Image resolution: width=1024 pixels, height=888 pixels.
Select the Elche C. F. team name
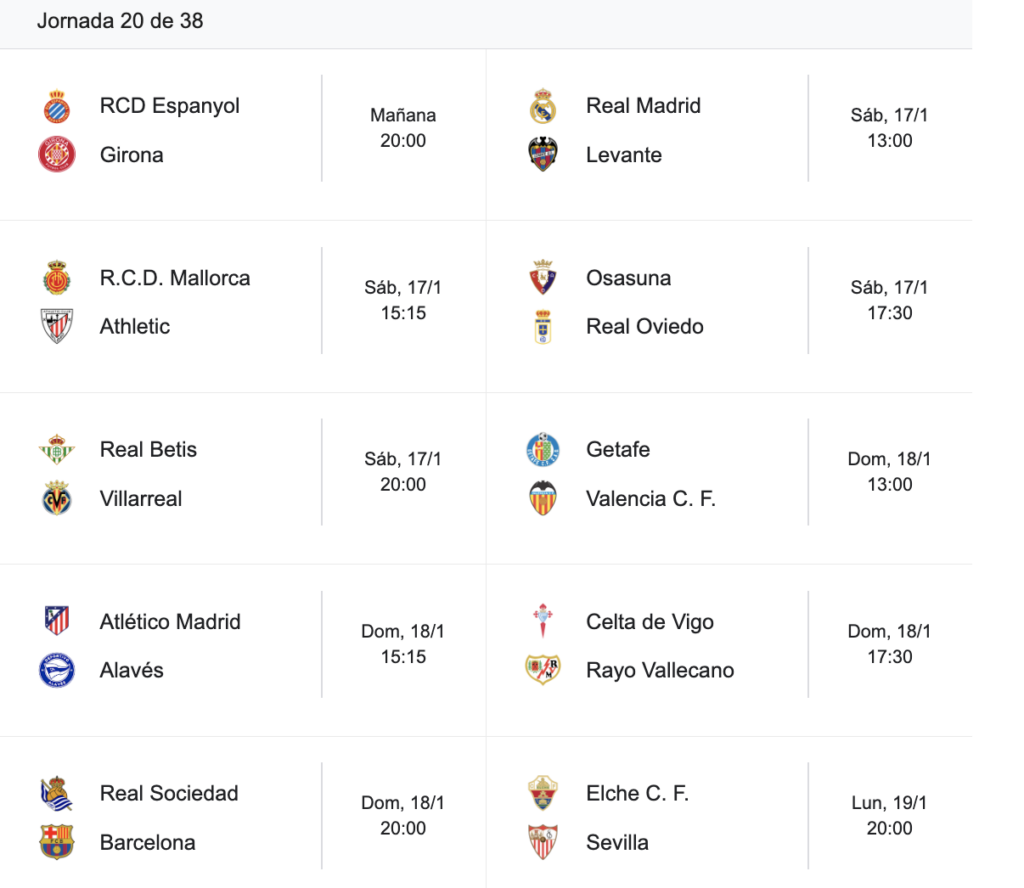[637, 793]
